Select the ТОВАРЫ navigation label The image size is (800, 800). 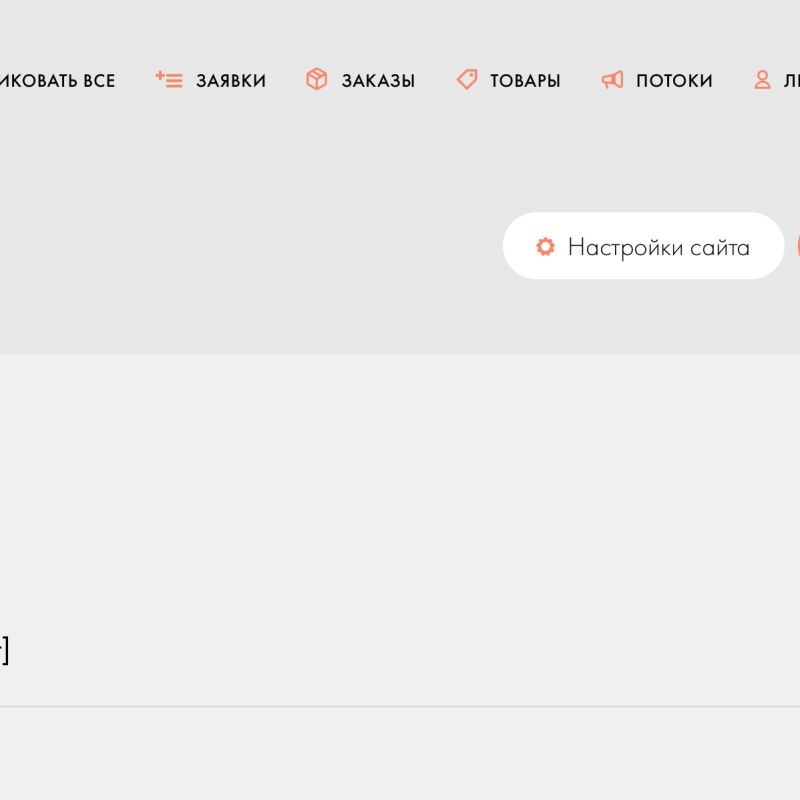pos(525,81)
